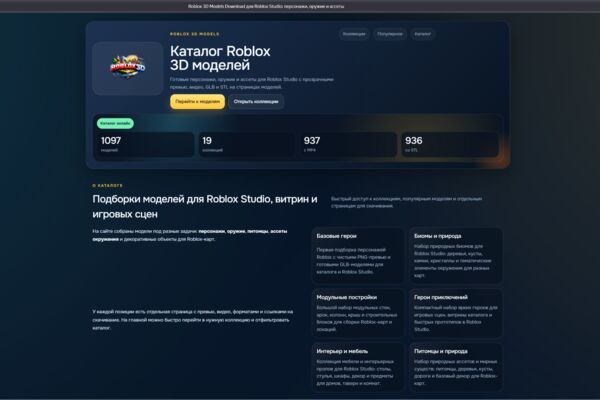Open the Каталог nav pill
600x400 pixels.
(422, 34)
